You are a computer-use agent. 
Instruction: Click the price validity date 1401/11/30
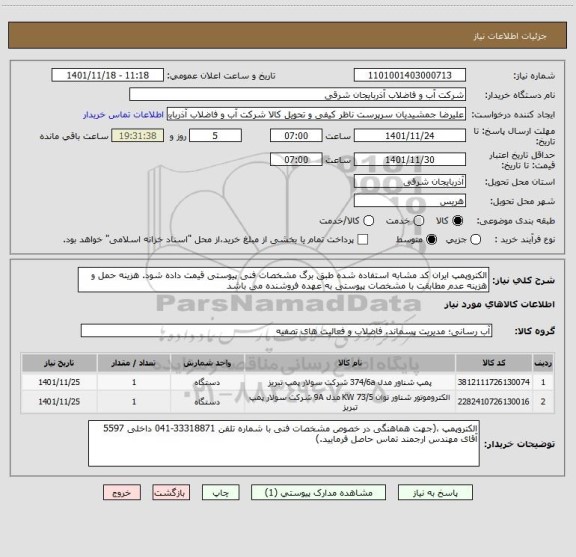[410, 159]
